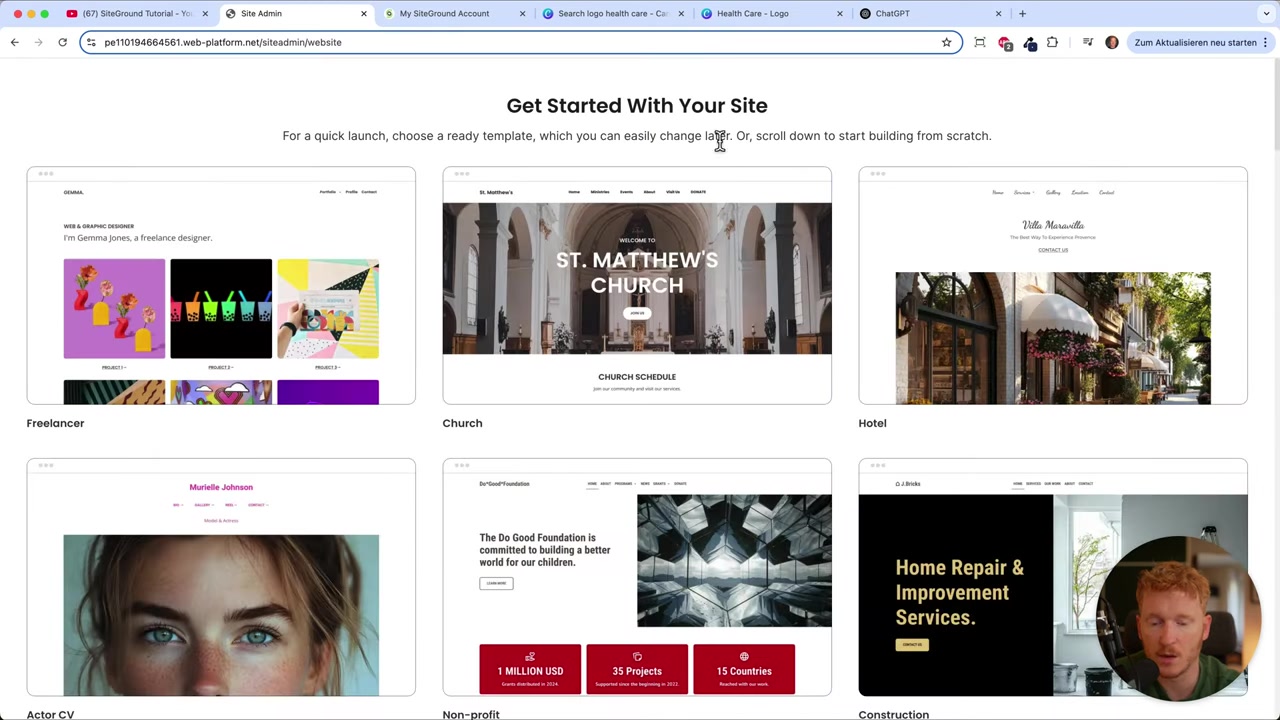Bookmark this page with the star icon
This screenshot has height=720, width=1280.
[946, 42]
